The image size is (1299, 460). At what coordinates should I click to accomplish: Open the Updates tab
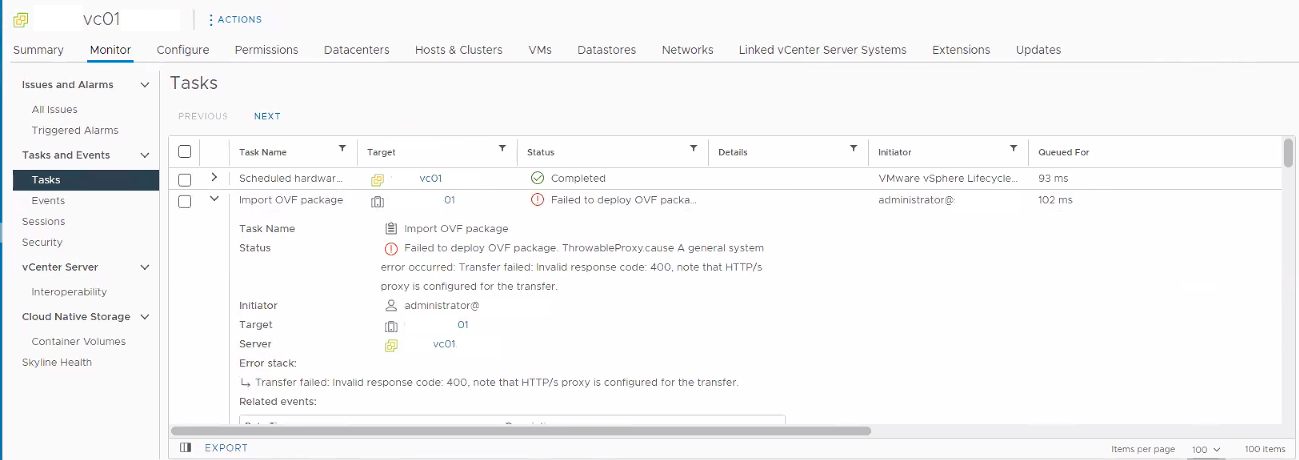[1039, 50]
